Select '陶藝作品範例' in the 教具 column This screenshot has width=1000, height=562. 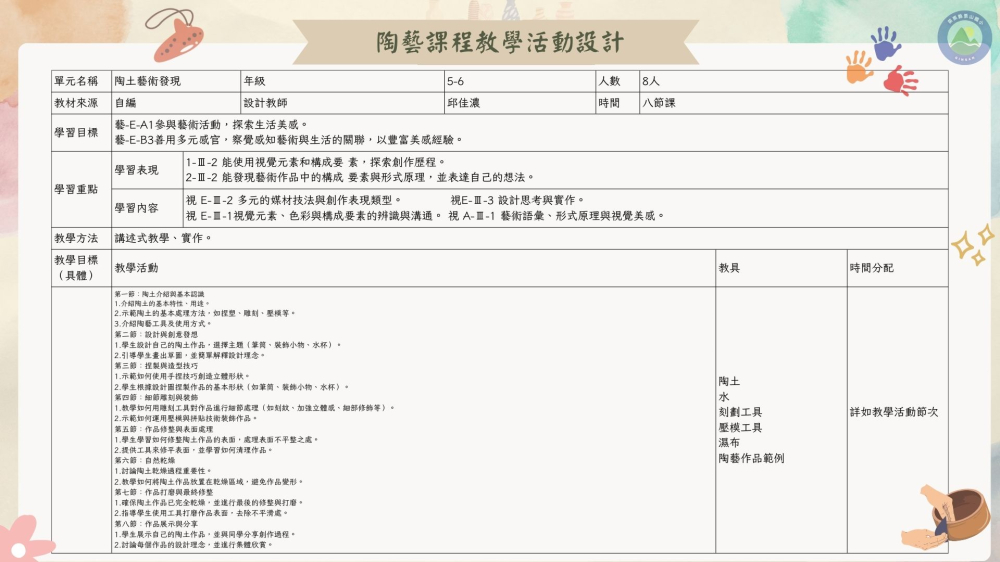pos(751,458)
